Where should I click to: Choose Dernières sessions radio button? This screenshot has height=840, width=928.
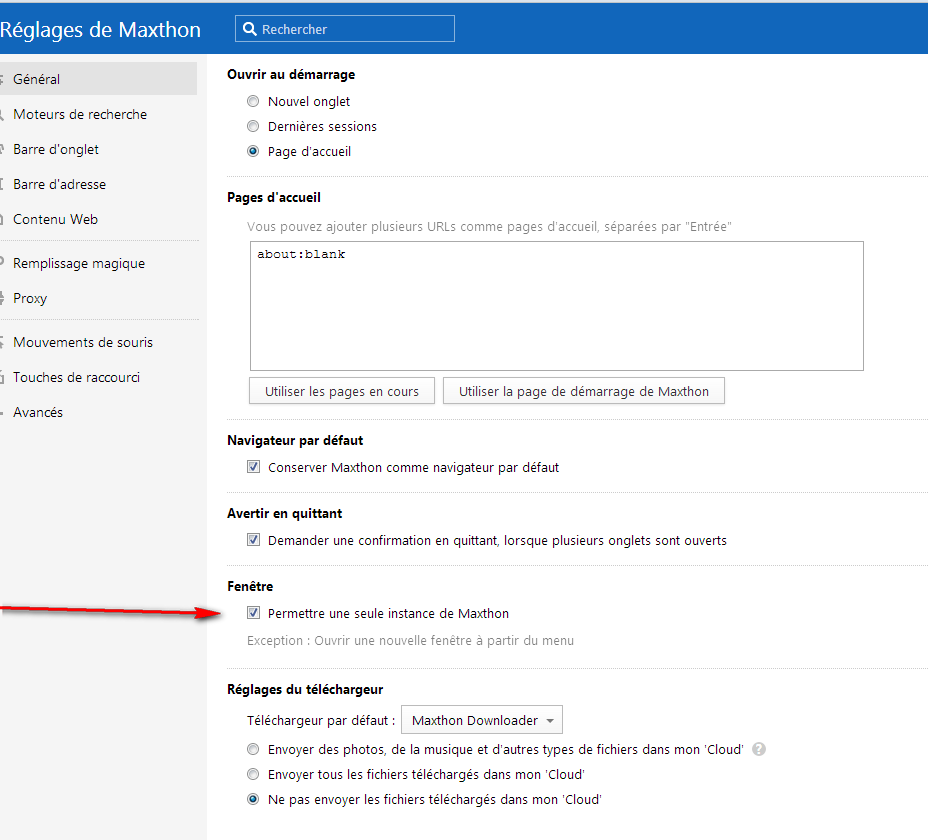(x=253, y=126)
